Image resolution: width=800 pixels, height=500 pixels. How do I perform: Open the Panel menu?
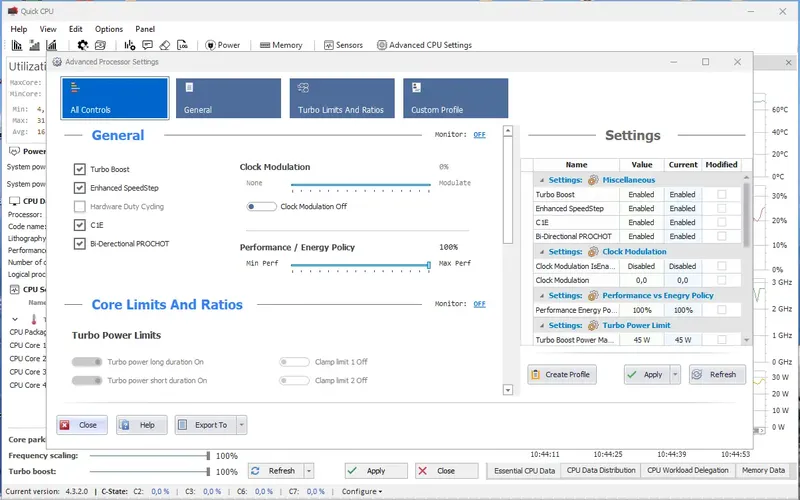pos(145,29)
